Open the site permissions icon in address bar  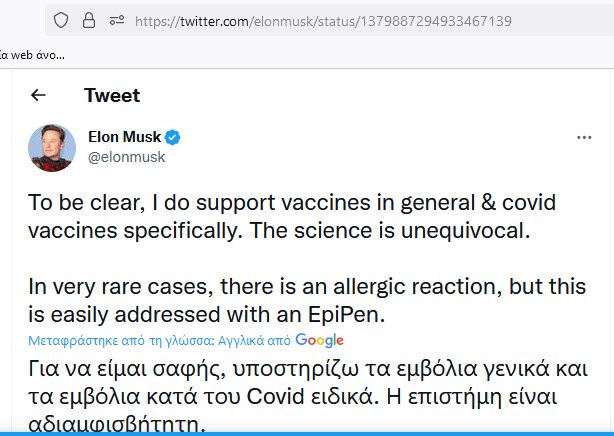[117, 20]
